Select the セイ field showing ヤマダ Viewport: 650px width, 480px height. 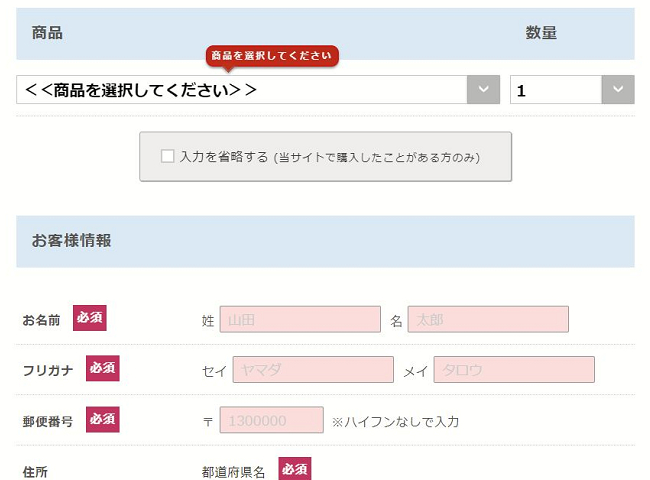tap(313, 370)
